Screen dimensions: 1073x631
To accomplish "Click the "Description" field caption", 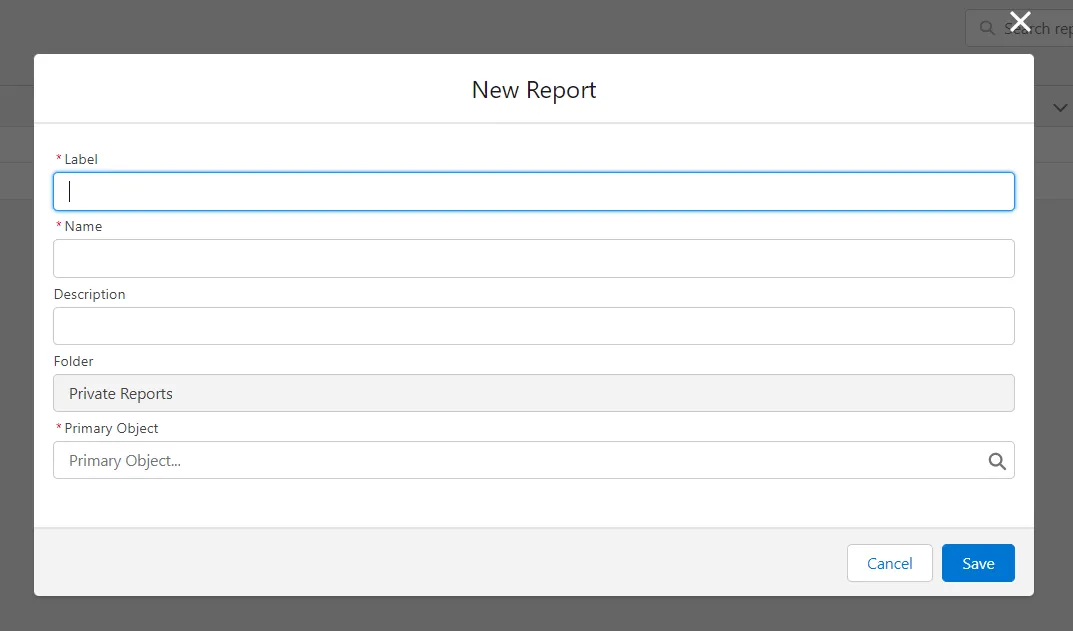I will [x=89, y=294].
